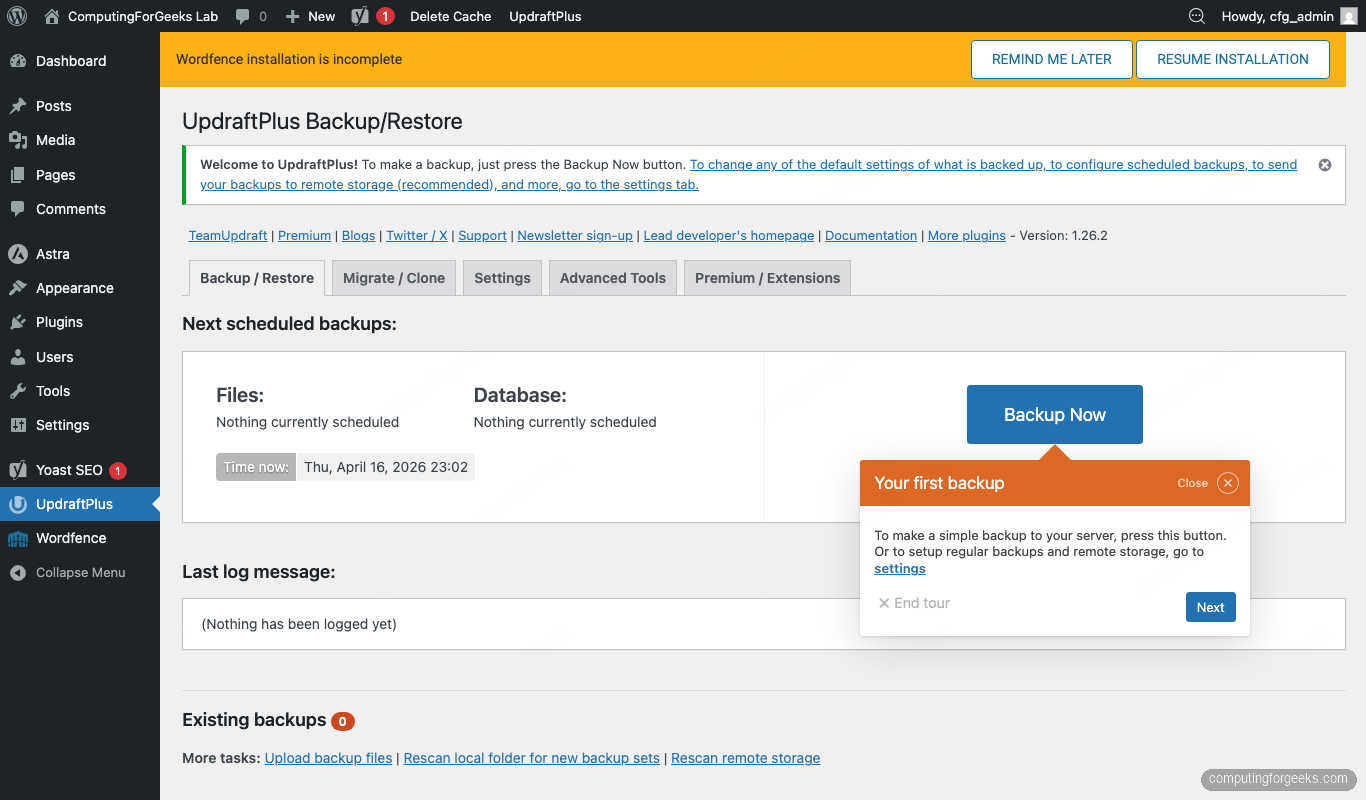This screenshot has height=800, width=1366.
Task: Open the Advanced Tools tab
Action: [612, 277]
